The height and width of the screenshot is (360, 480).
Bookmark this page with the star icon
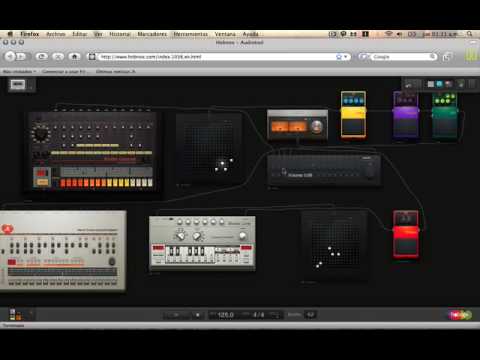(x=339, y=57)
